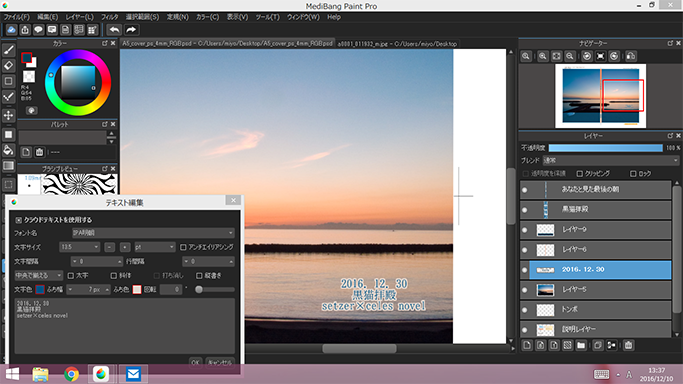This screenshot has width=683, height=384.
Task: Click the navigator preview thumbnail
Action: tap(601, 96)
